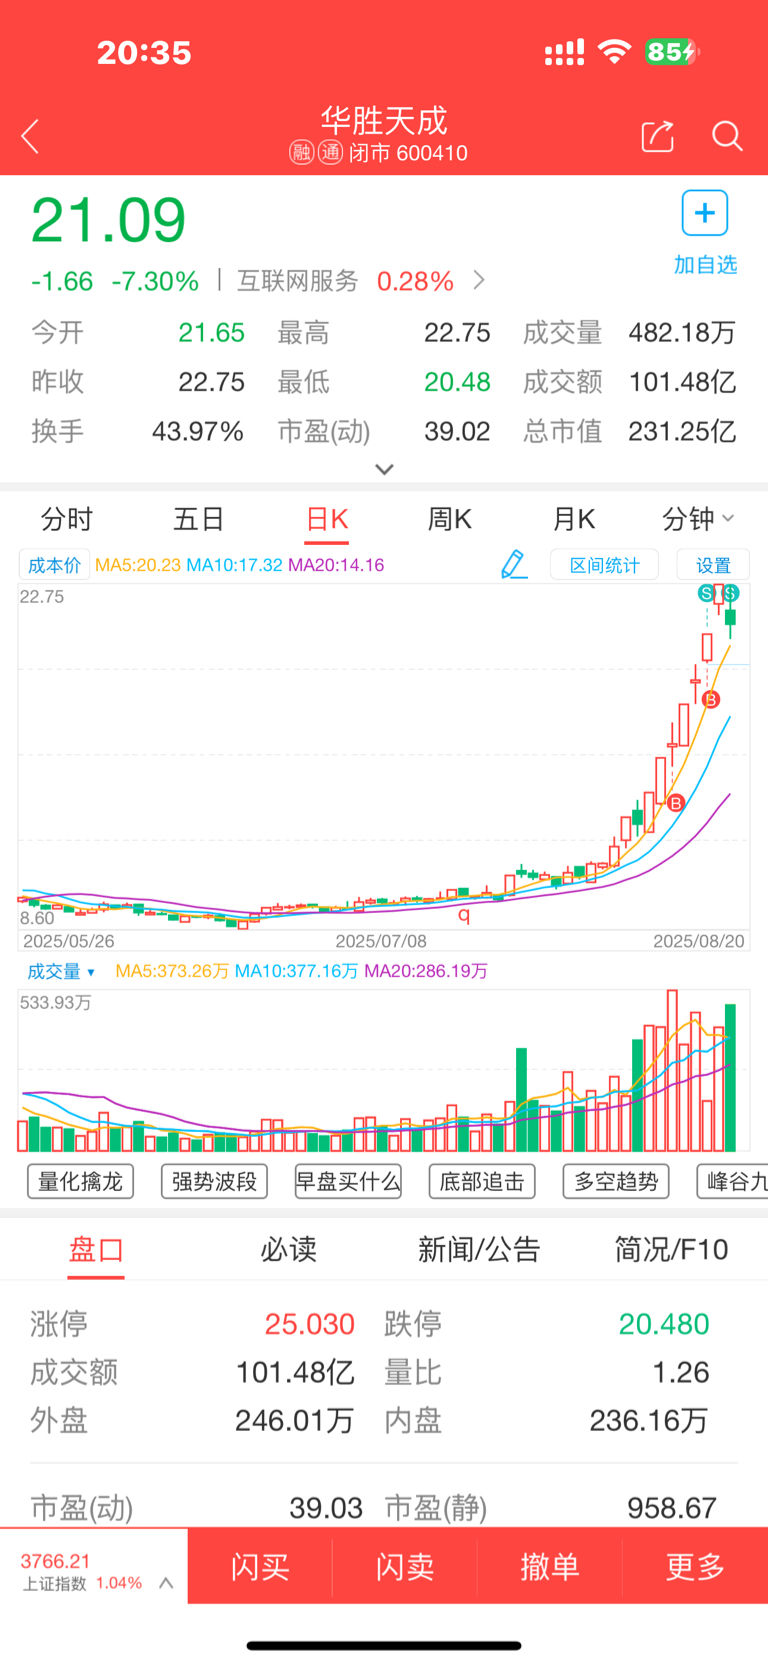Screen dimensions: 768x1665
Task: Tap the current price 21.09
Action: pos(108,220)
